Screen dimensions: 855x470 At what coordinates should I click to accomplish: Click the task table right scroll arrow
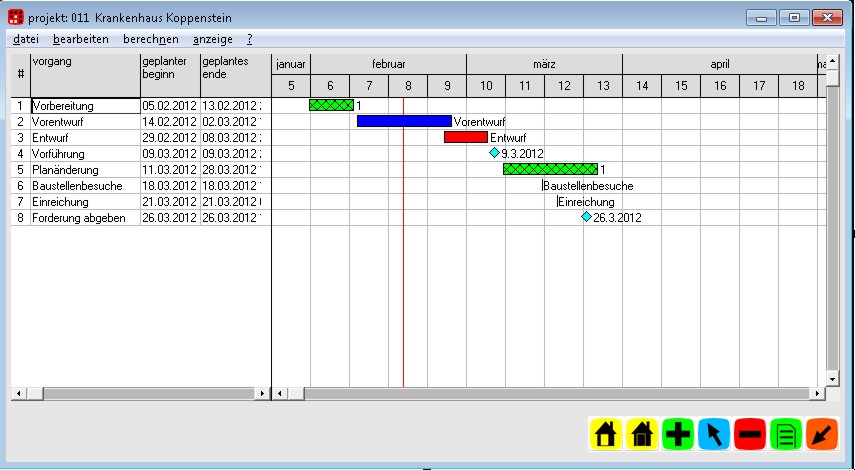click(x=262, y=393)
